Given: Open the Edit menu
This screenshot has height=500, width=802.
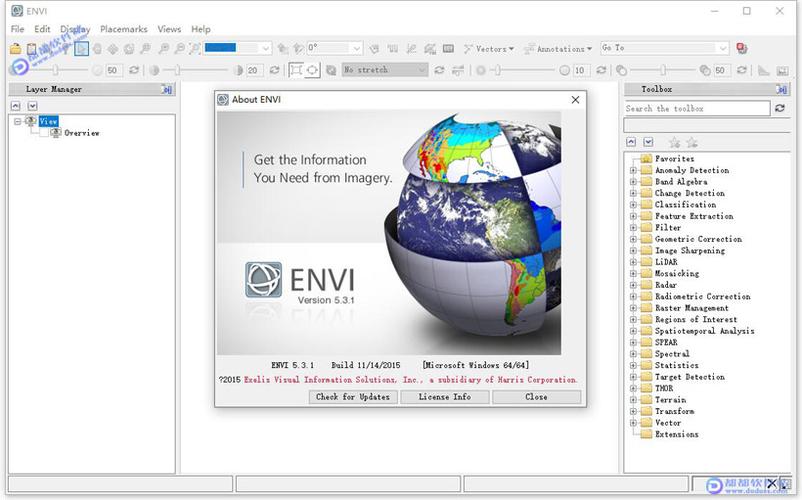Looking at the screenshot, I should point(42,29).
